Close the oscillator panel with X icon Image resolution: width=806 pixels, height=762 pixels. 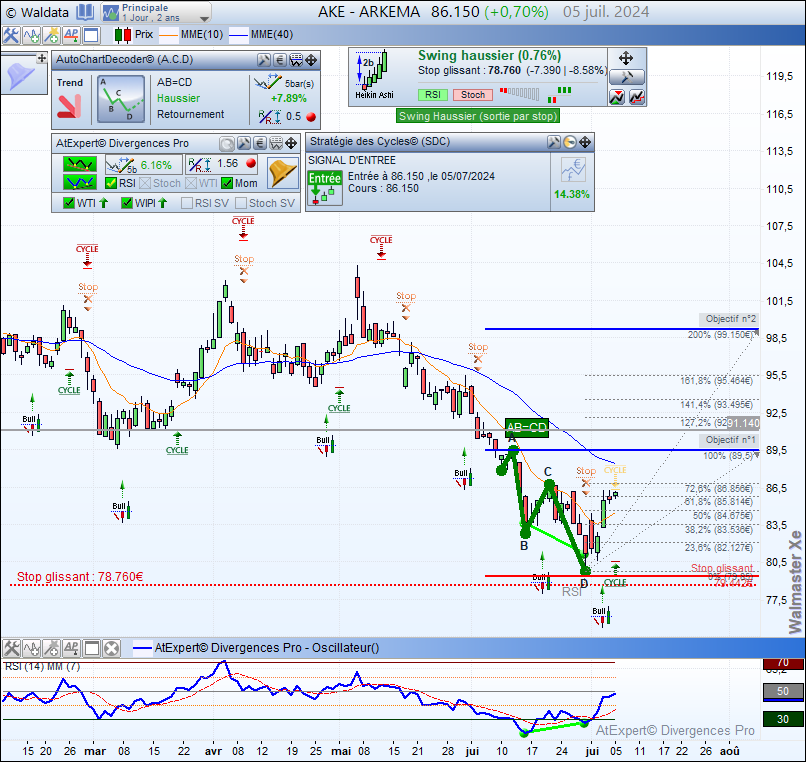[112, 648]
